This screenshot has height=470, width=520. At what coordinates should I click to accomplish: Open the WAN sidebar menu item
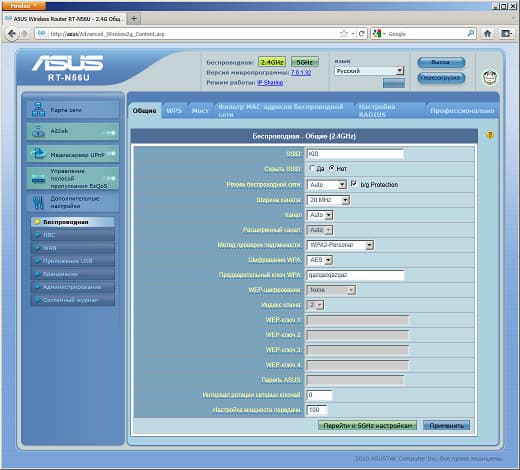pos(73,248)
